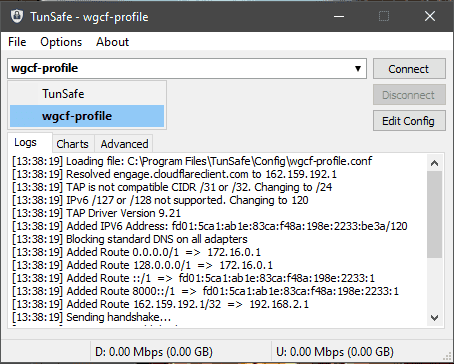Select TunSafe from the profile list
This screenshot has width=454, height=364.
click(x=87, y=94)
